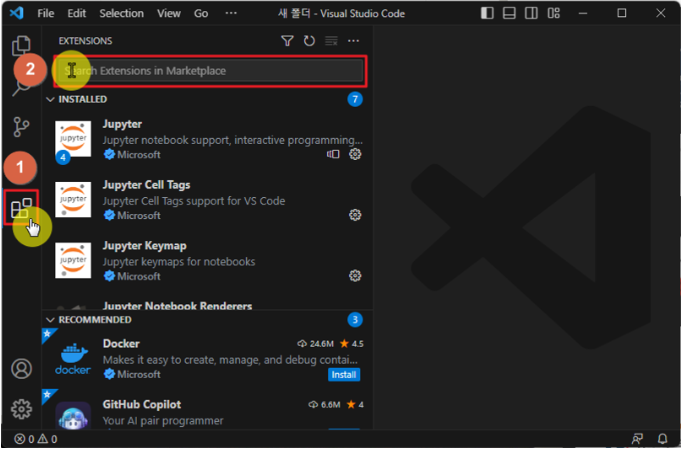Click the VS Code logo in title bar
This screenshot has height=450, width=682.
coord(17,13)
